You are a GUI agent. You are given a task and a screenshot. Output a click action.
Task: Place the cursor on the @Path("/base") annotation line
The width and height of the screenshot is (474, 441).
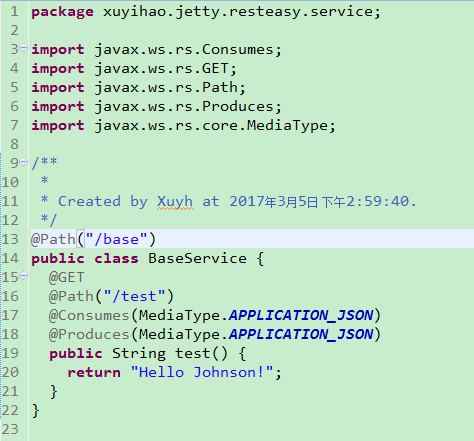[252, 239]
